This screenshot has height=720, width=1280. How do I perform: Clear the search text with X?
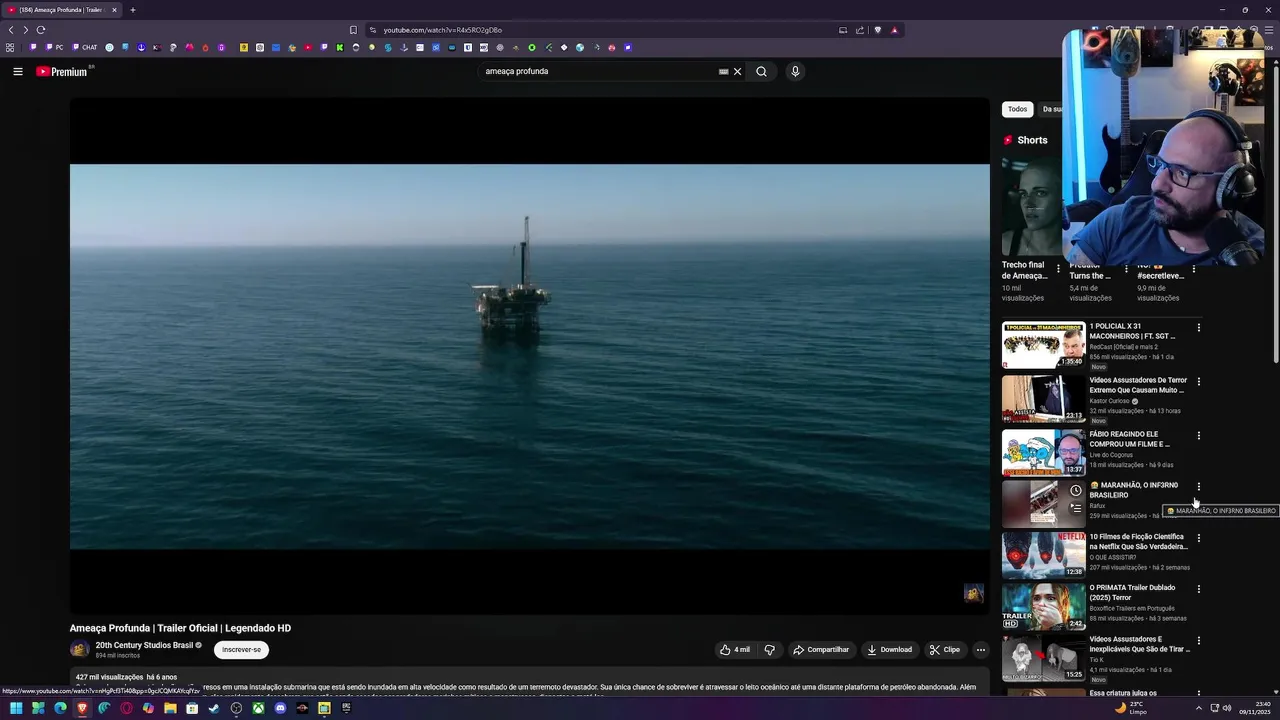737,71
